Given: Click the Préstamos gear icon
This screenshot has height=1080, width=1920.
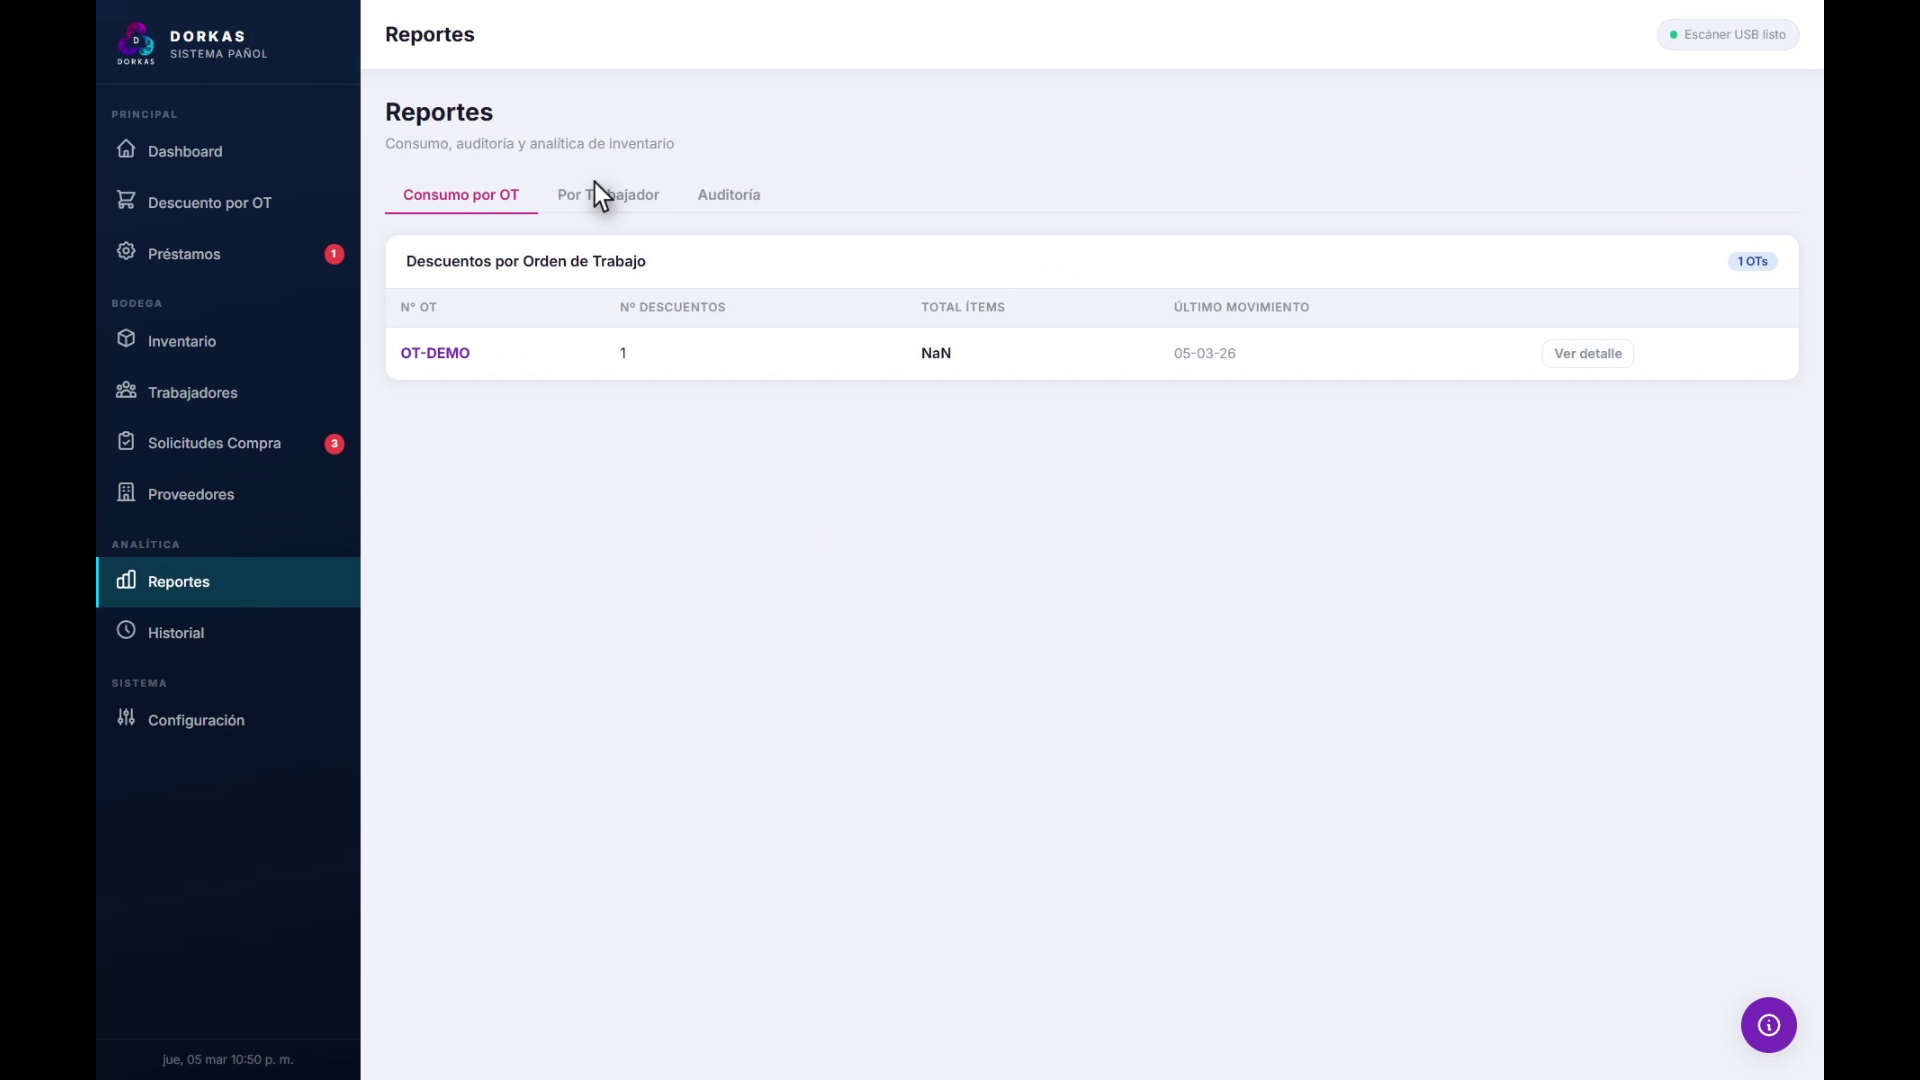Looking at the screenshot, I should pos(126,251).
